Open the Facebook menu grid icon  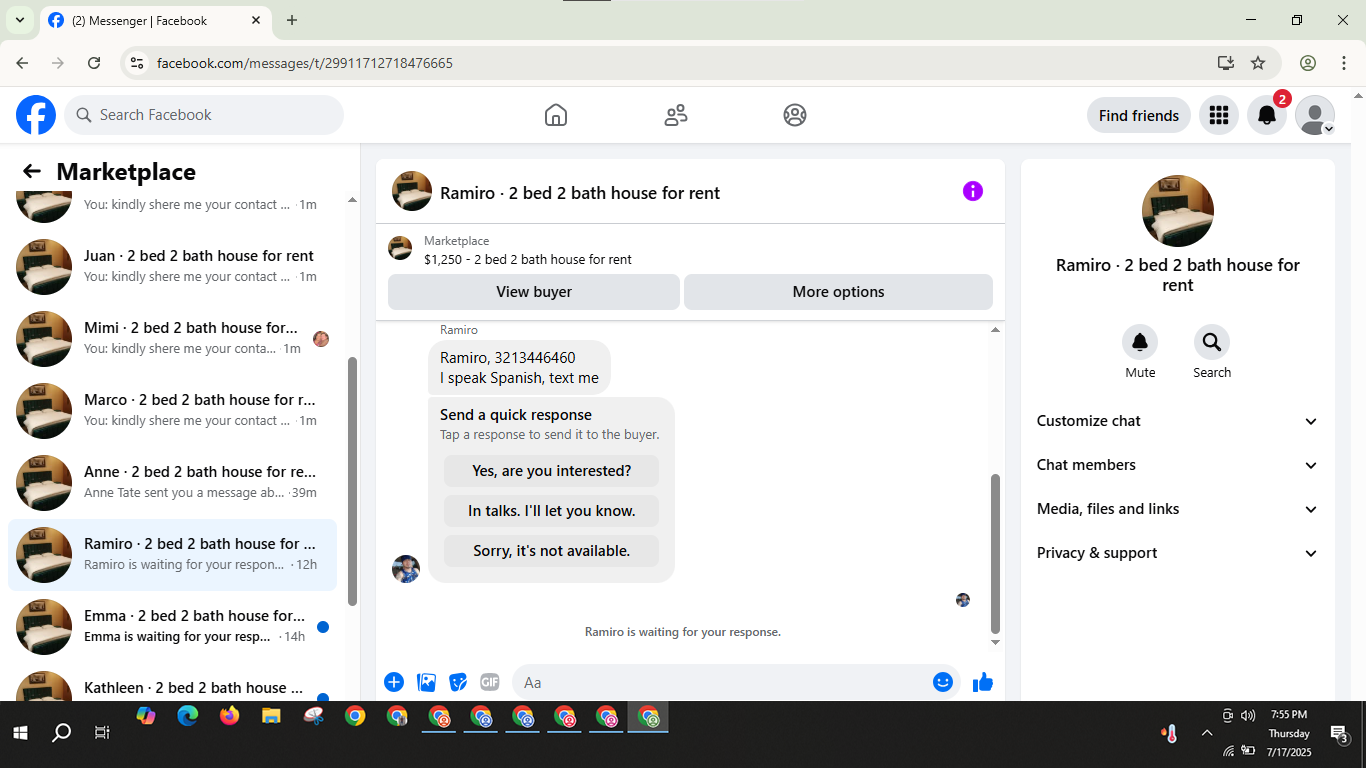(1218, 115)
